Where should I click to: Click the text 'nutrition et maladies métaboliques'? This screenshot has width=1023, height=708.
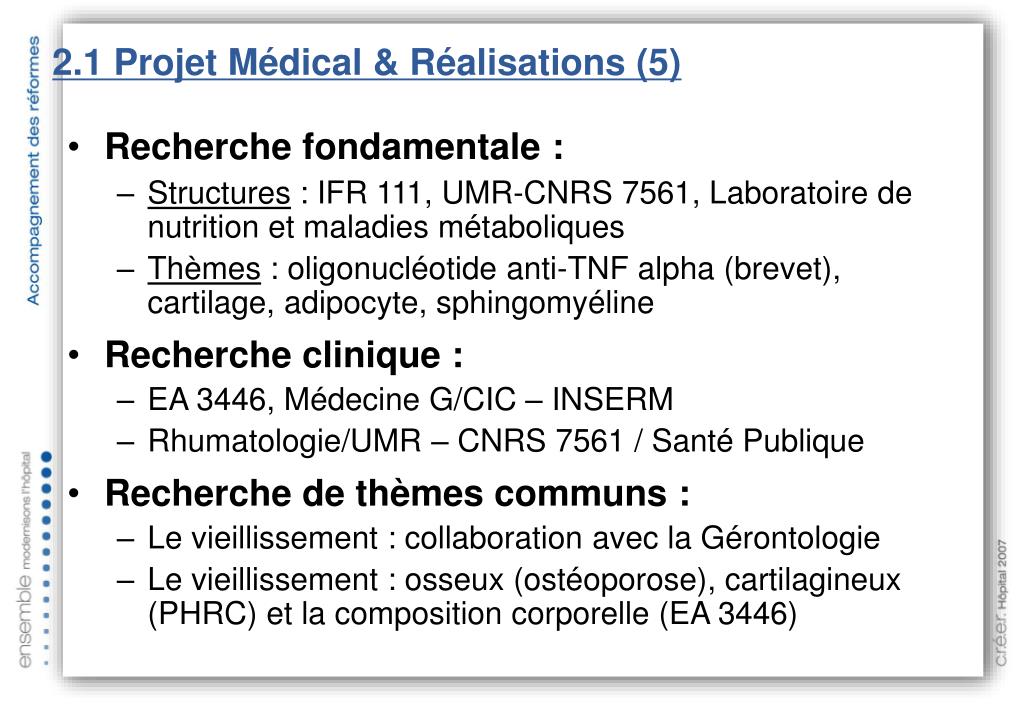coord(386,227)
